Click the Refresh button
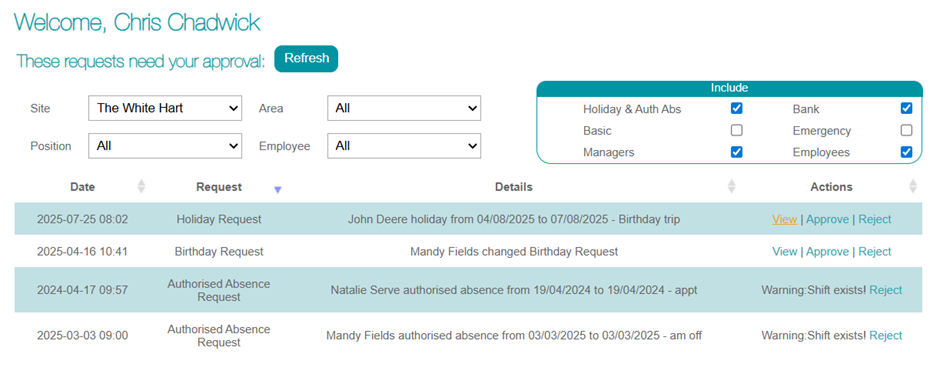 coord(306,59)
